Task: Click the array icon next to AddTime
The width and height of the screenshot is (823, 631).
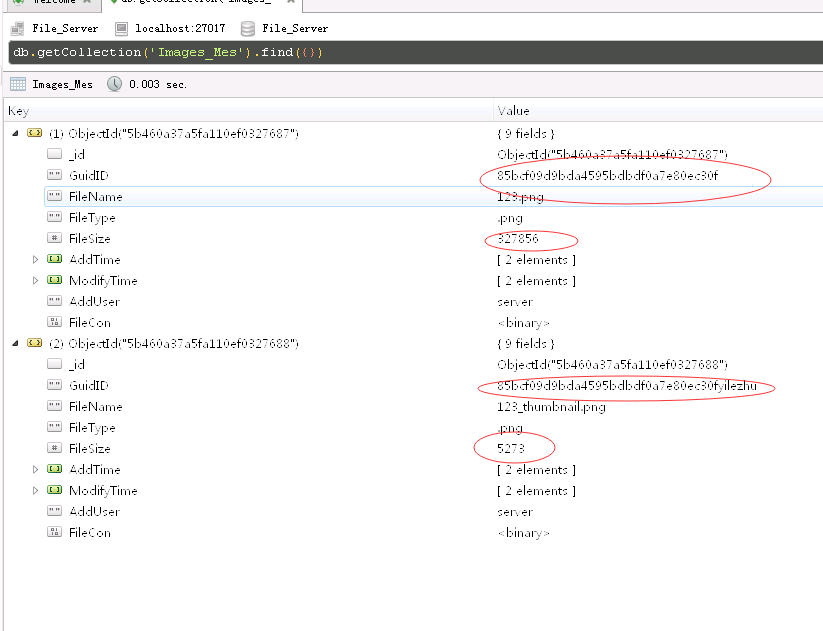Action: (x=55, y=259)
